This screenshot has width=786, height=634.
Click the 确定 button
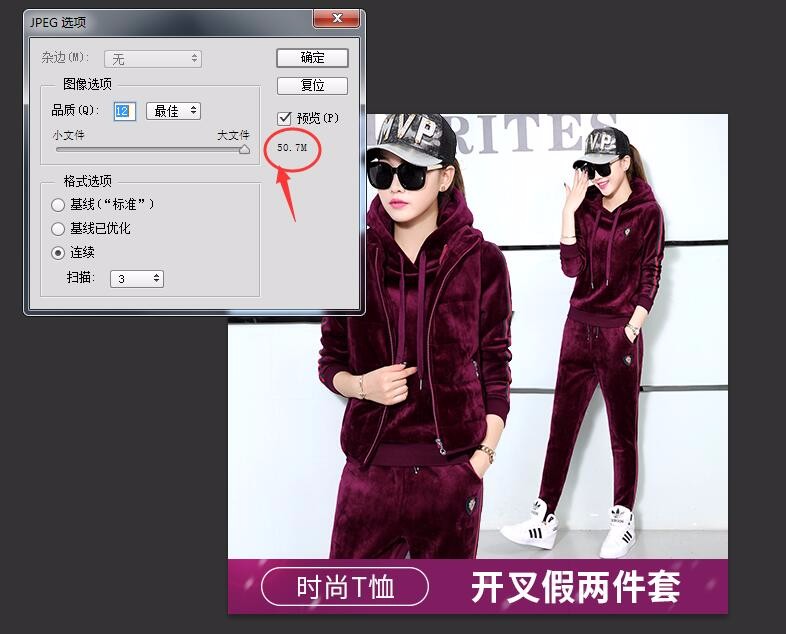[x=312, y=58]
